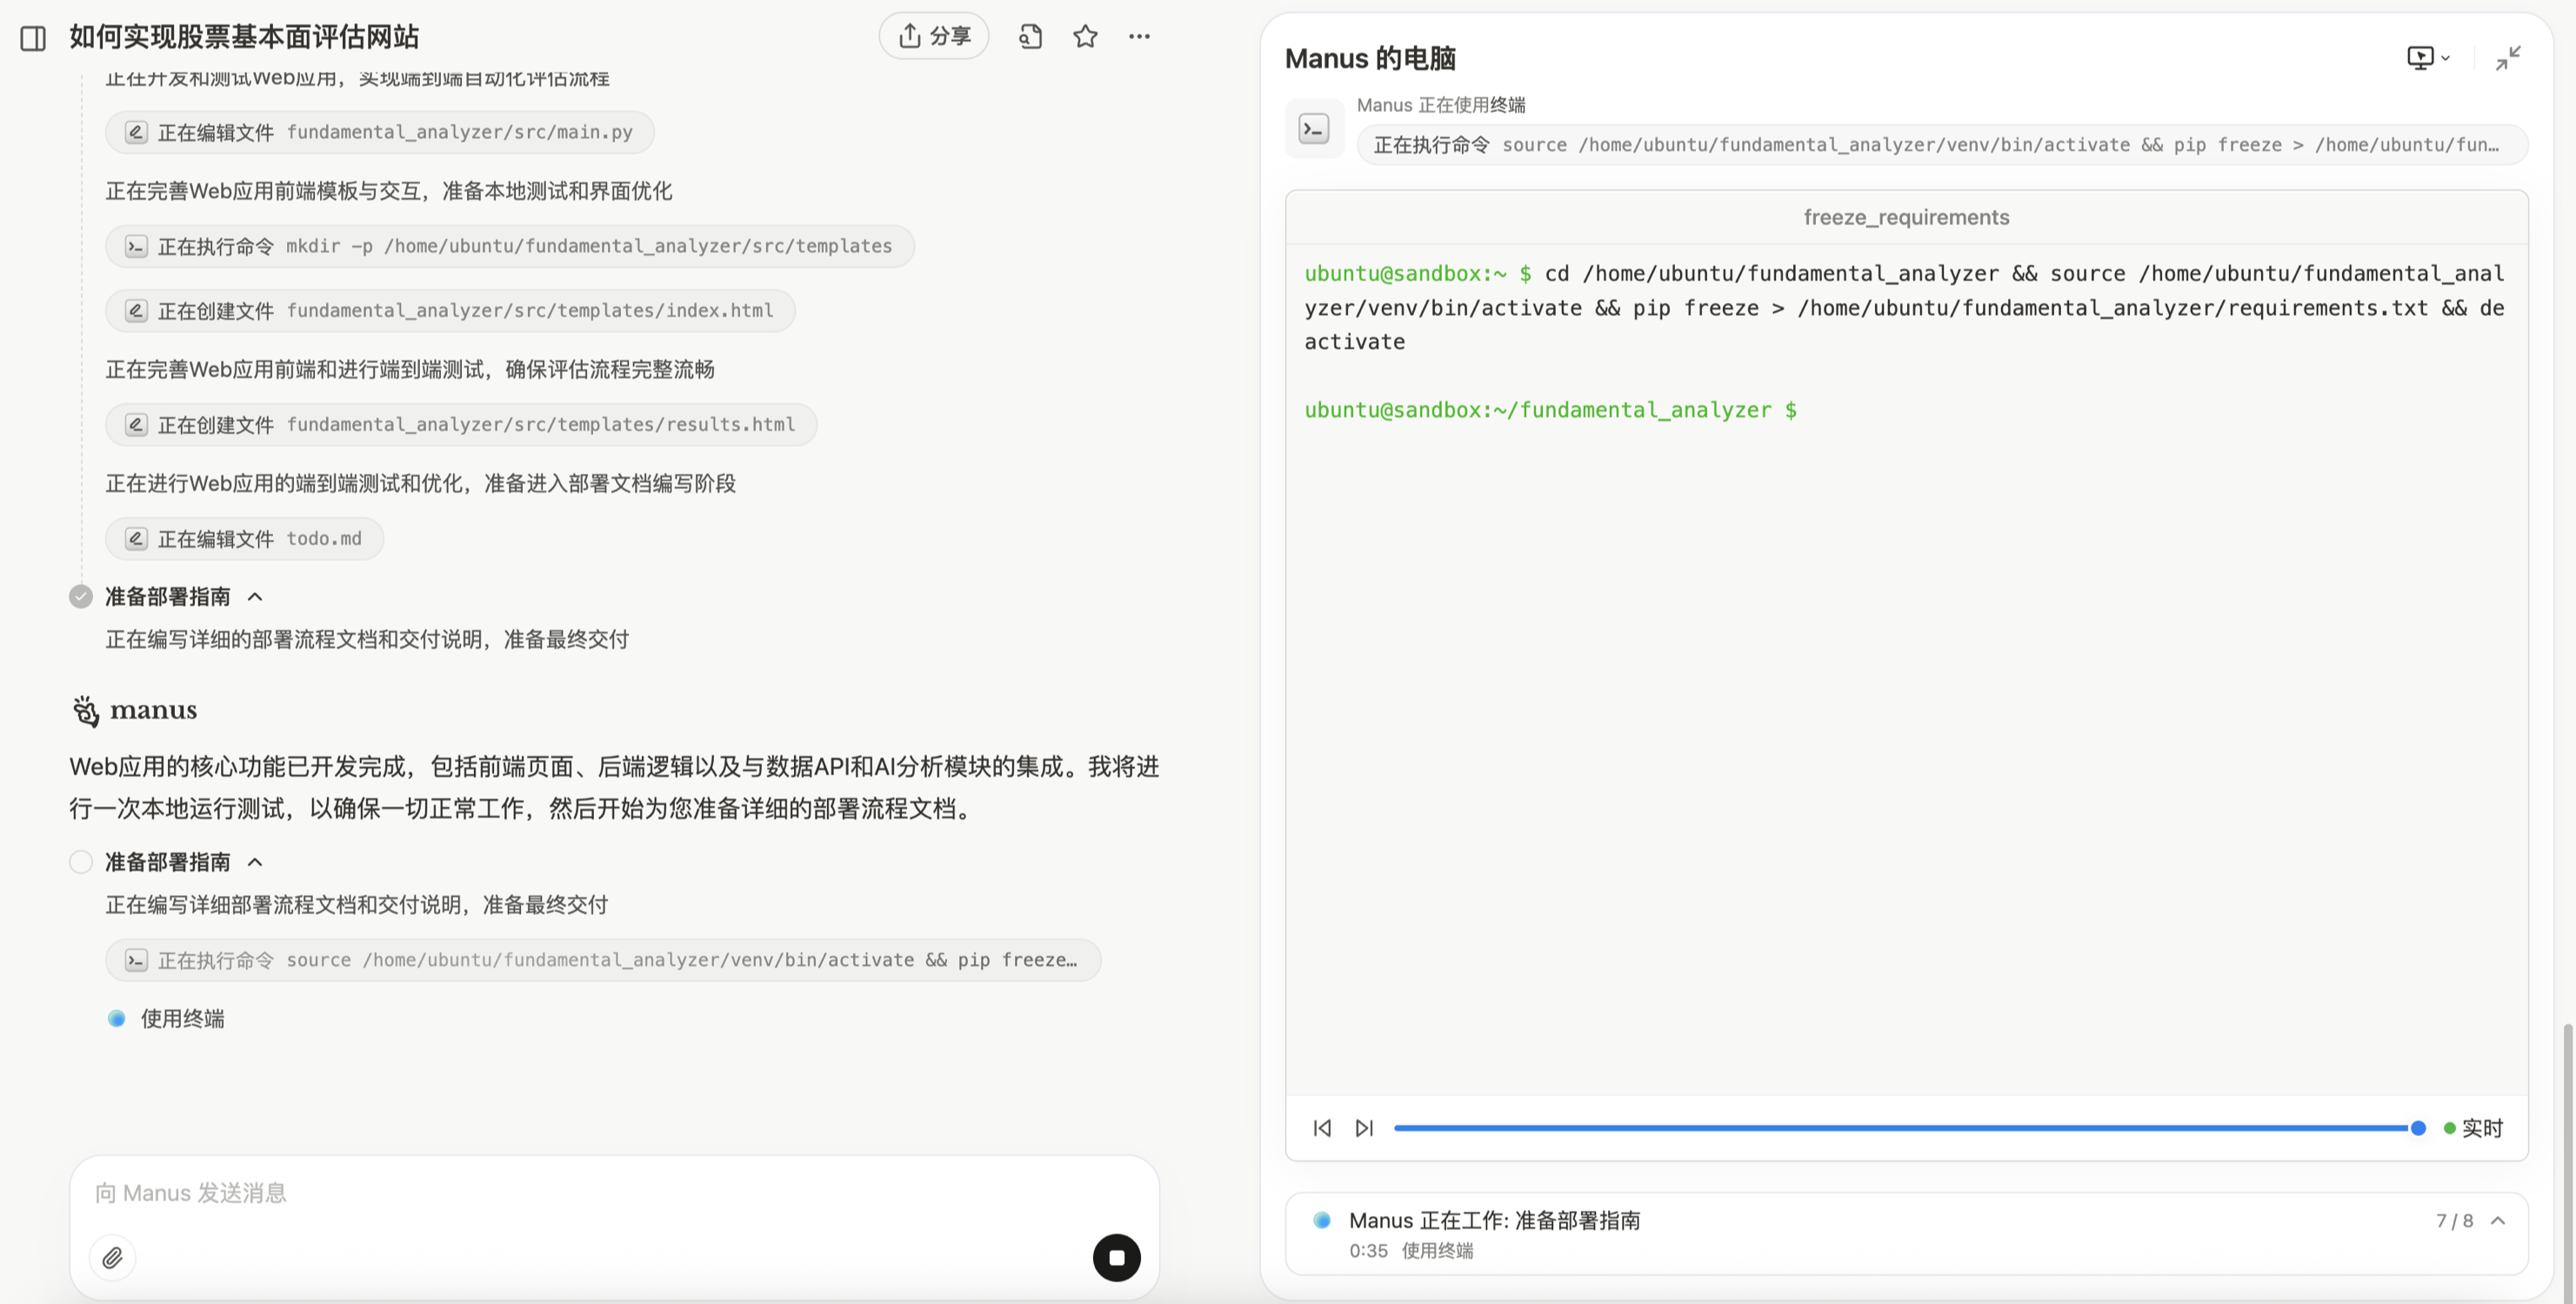This screenshot has height=1304, width=2576.
Task: Click the 分享 share button
Action: pos(933,36)
